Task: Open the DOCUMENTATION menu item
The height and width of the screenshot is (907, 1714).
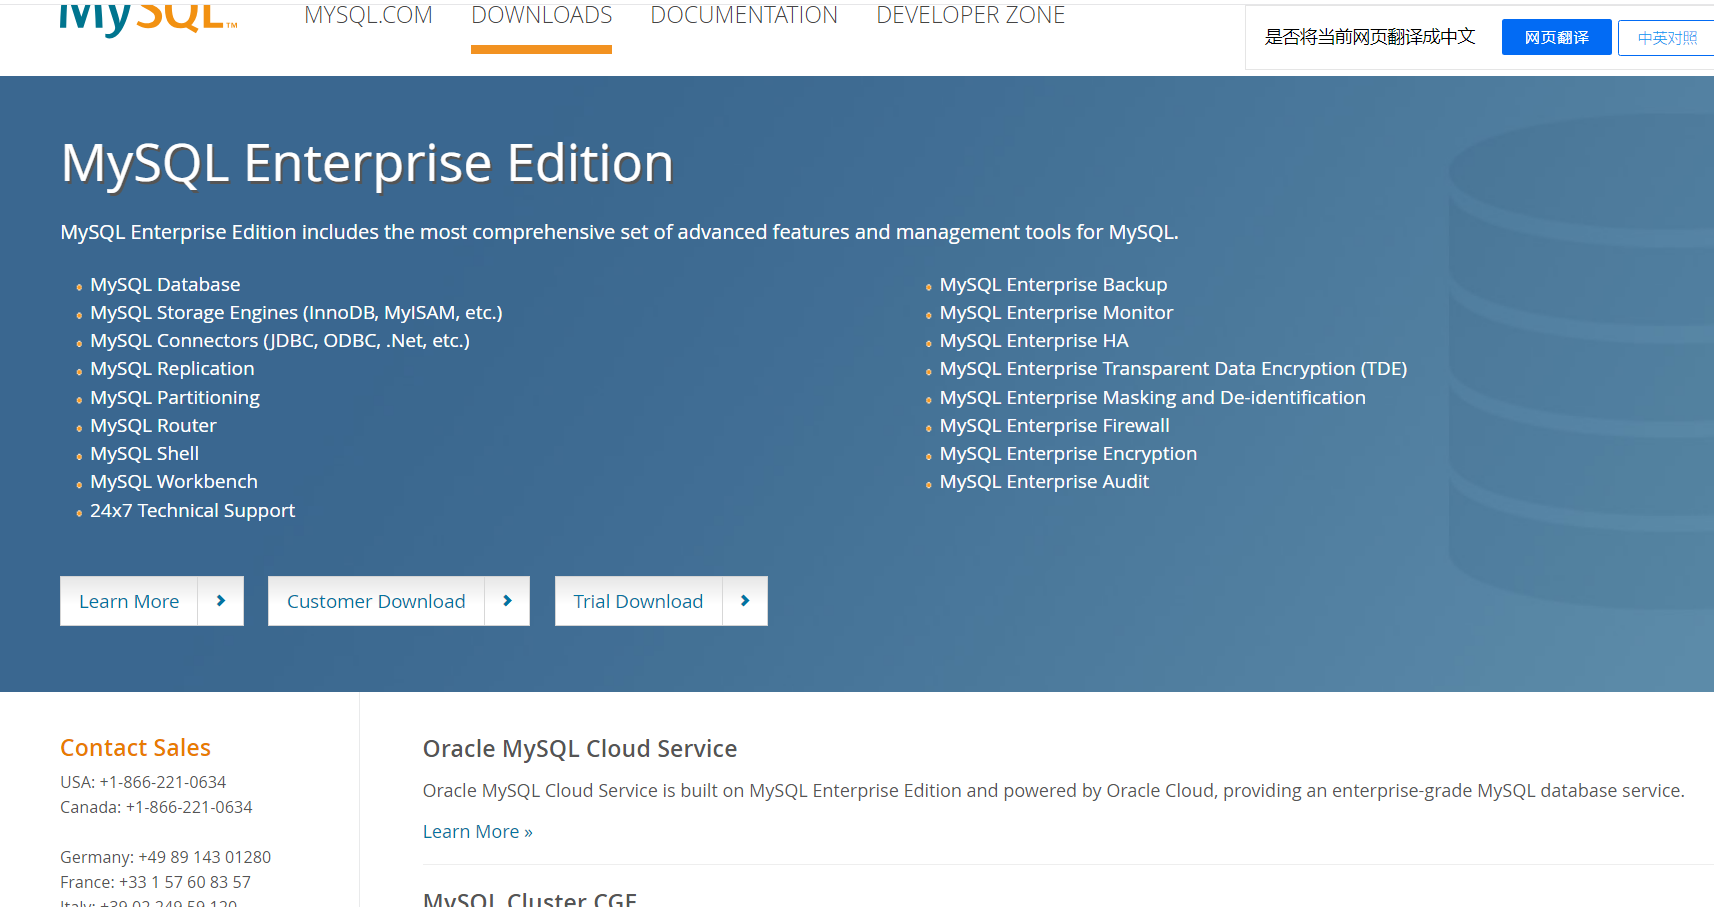Action: pyautogui.click(x=744, y=15)
